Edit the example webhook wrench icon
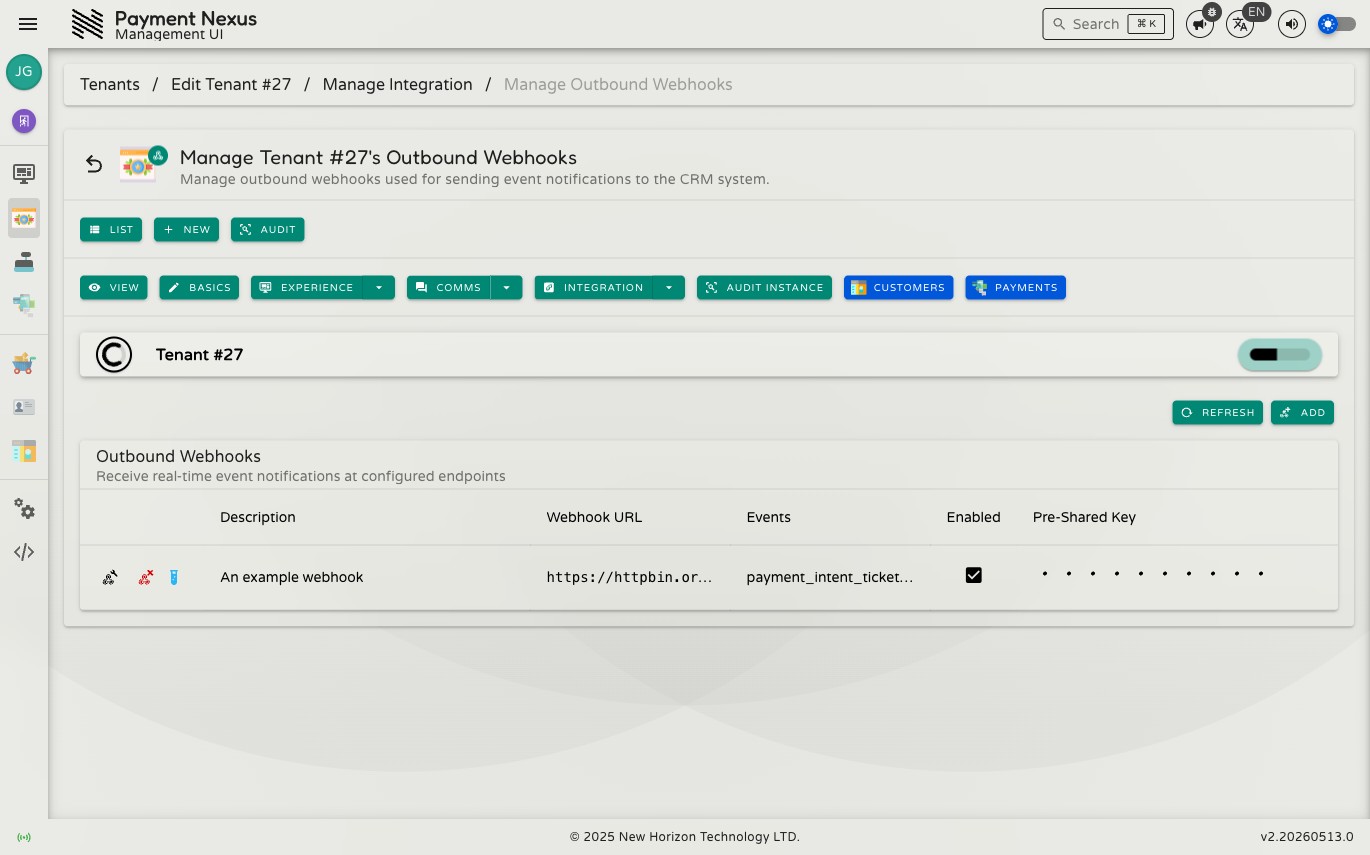The image size is (1370, 855). (110, 577)
